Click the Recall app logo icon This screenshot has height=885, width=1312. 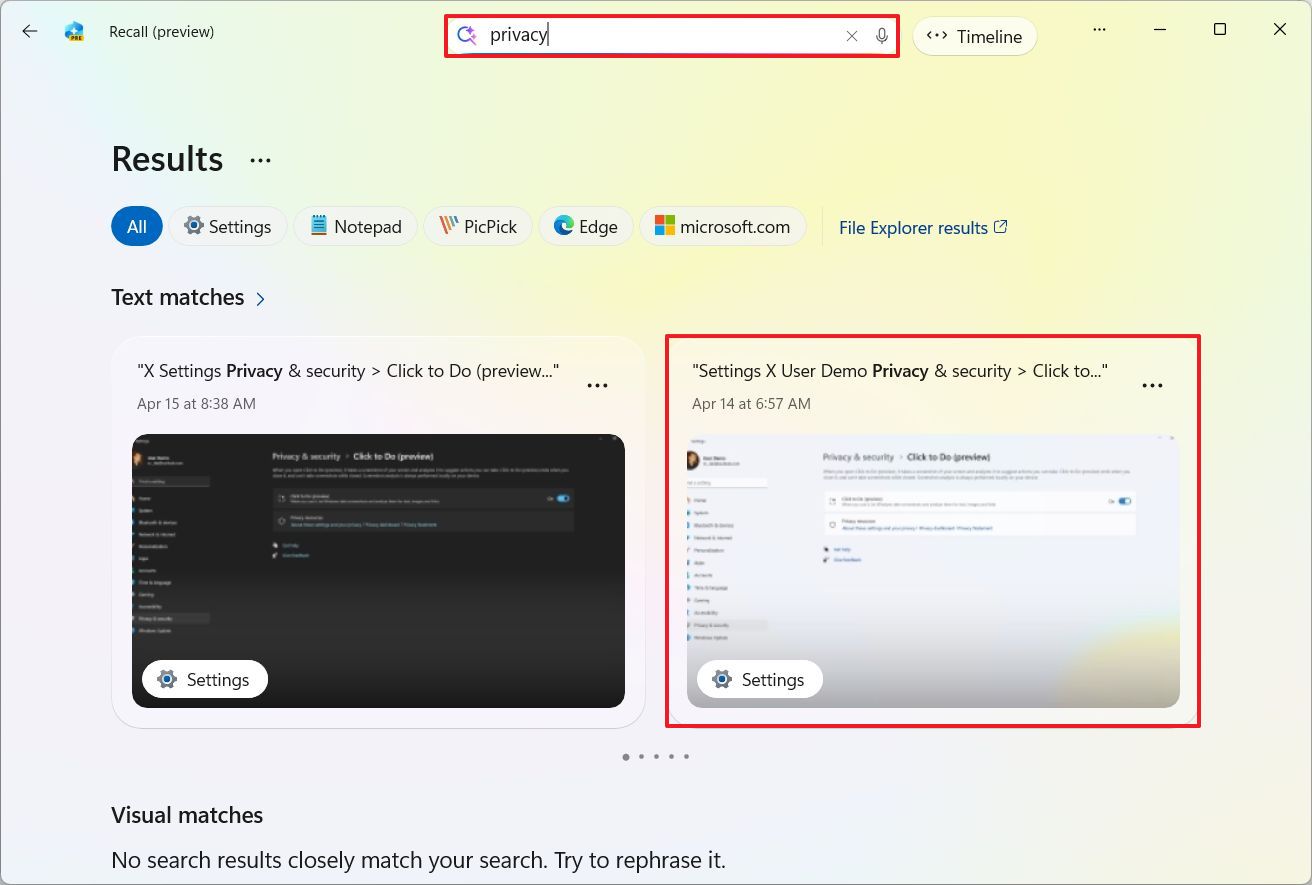click(x=74, y=31)
